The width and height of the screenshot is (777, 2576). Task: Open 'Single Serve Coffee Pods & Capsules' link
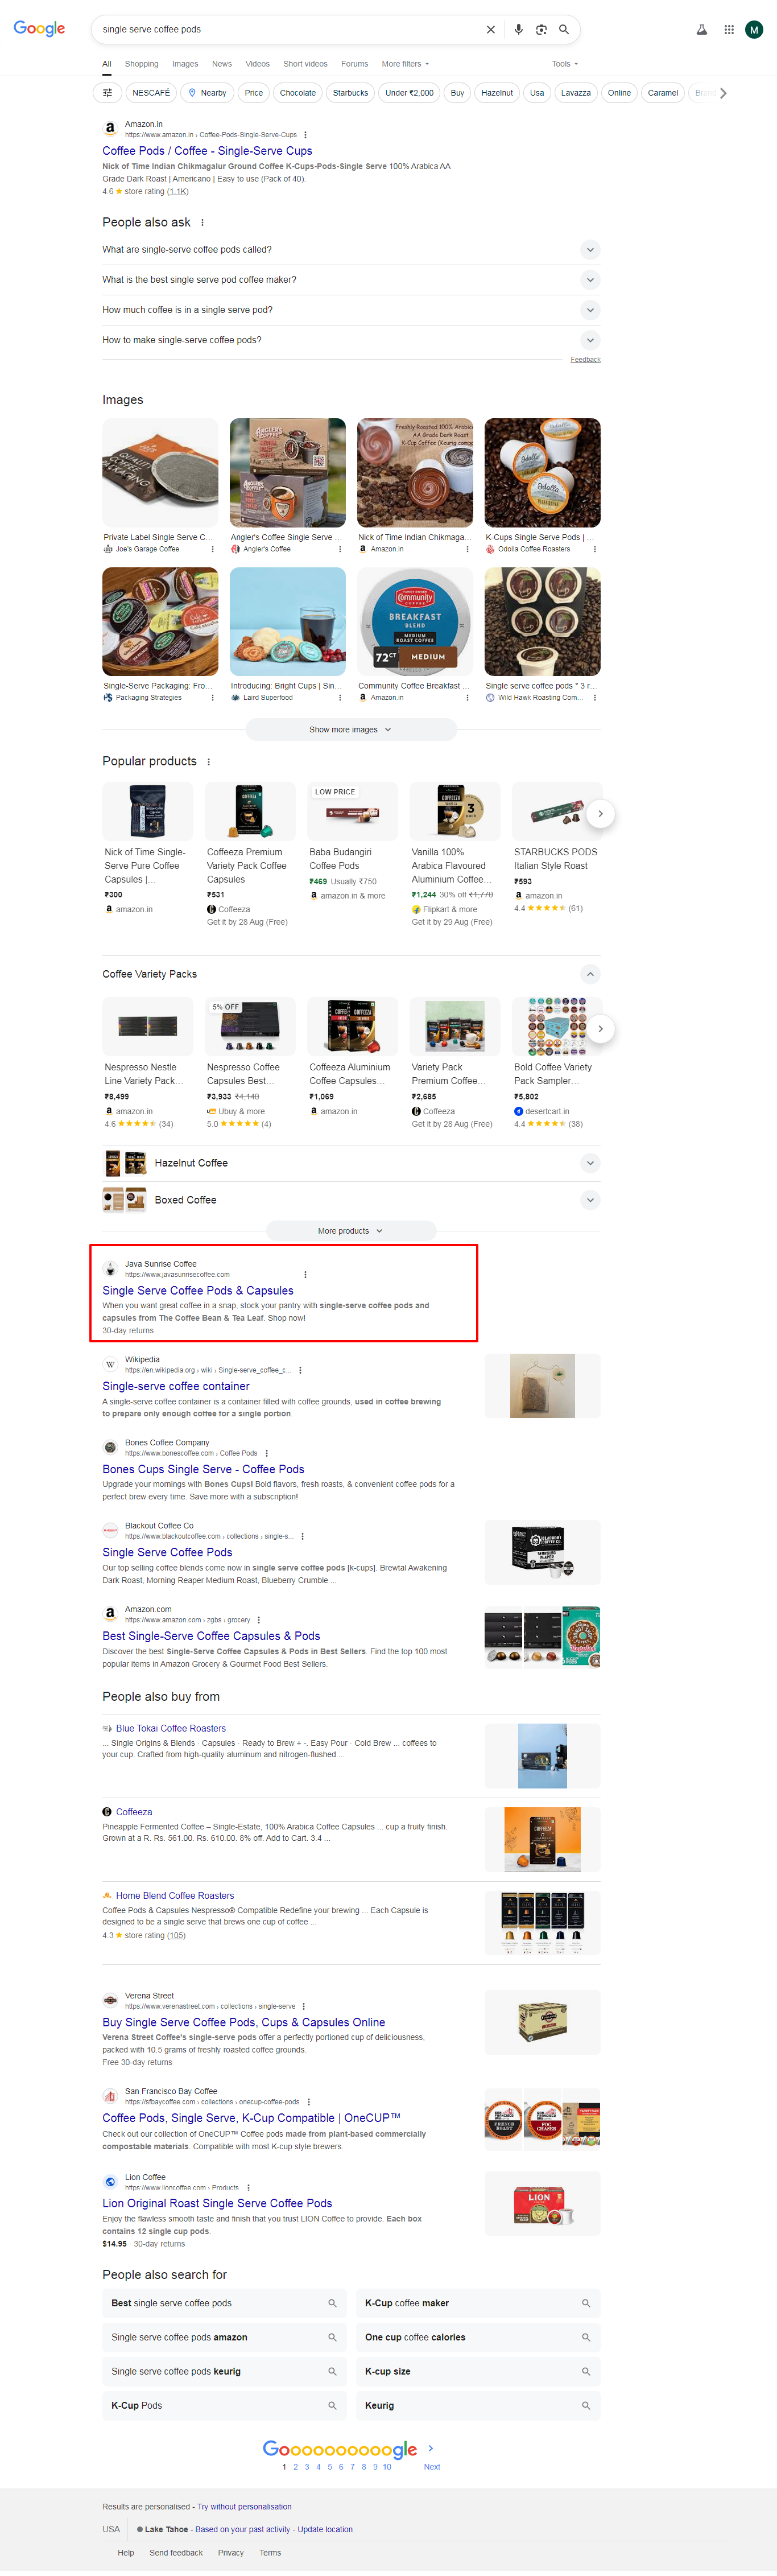pos(198,1291)
